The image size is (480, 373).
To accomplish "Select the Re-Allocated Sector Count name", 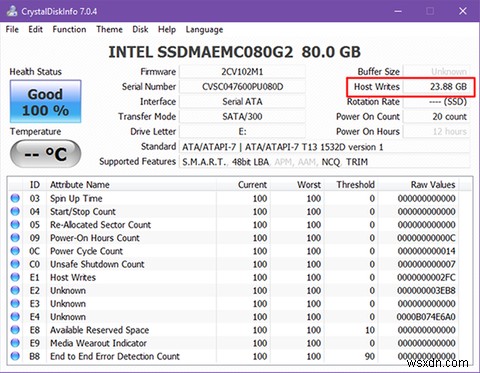I will pyautogui.click(x=100, y=225).
